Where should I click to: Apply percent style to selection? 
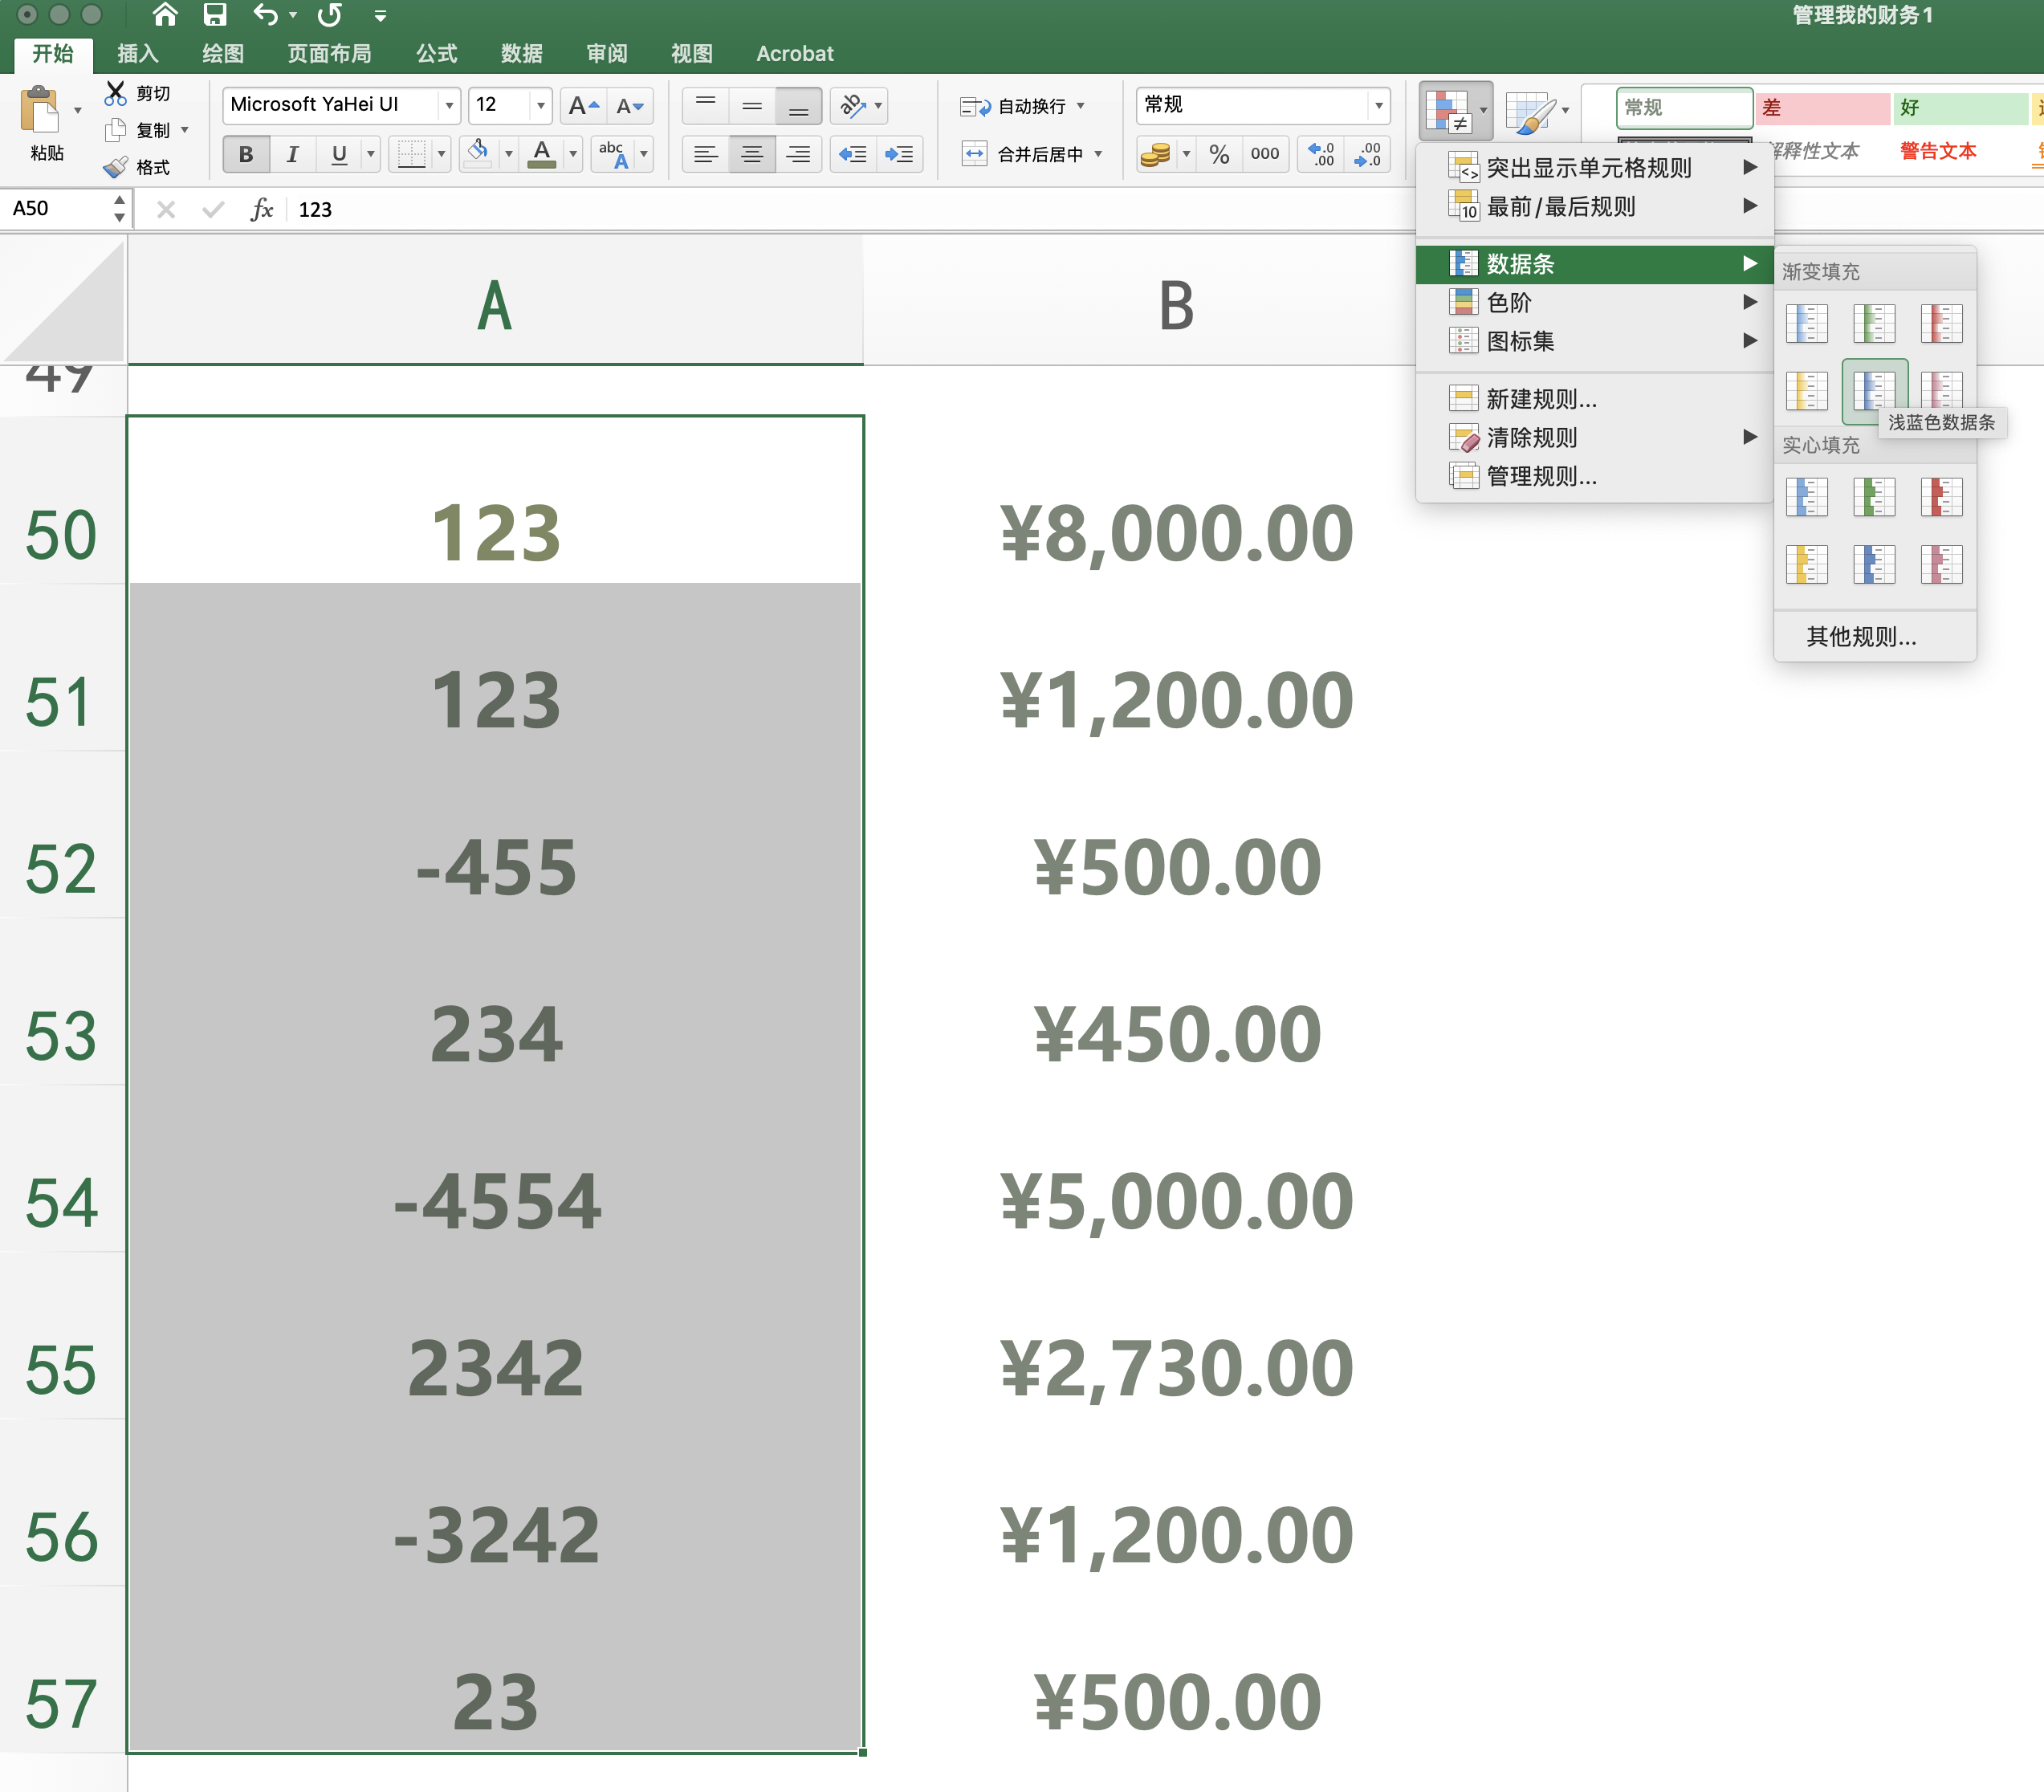1217,154
